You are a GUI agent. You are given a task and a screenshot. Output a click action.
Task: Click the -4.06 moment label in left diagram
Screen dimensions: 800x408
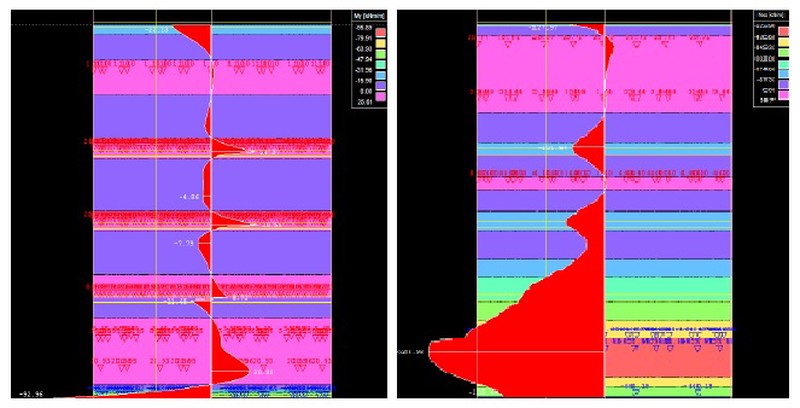(x=187, y=196)
